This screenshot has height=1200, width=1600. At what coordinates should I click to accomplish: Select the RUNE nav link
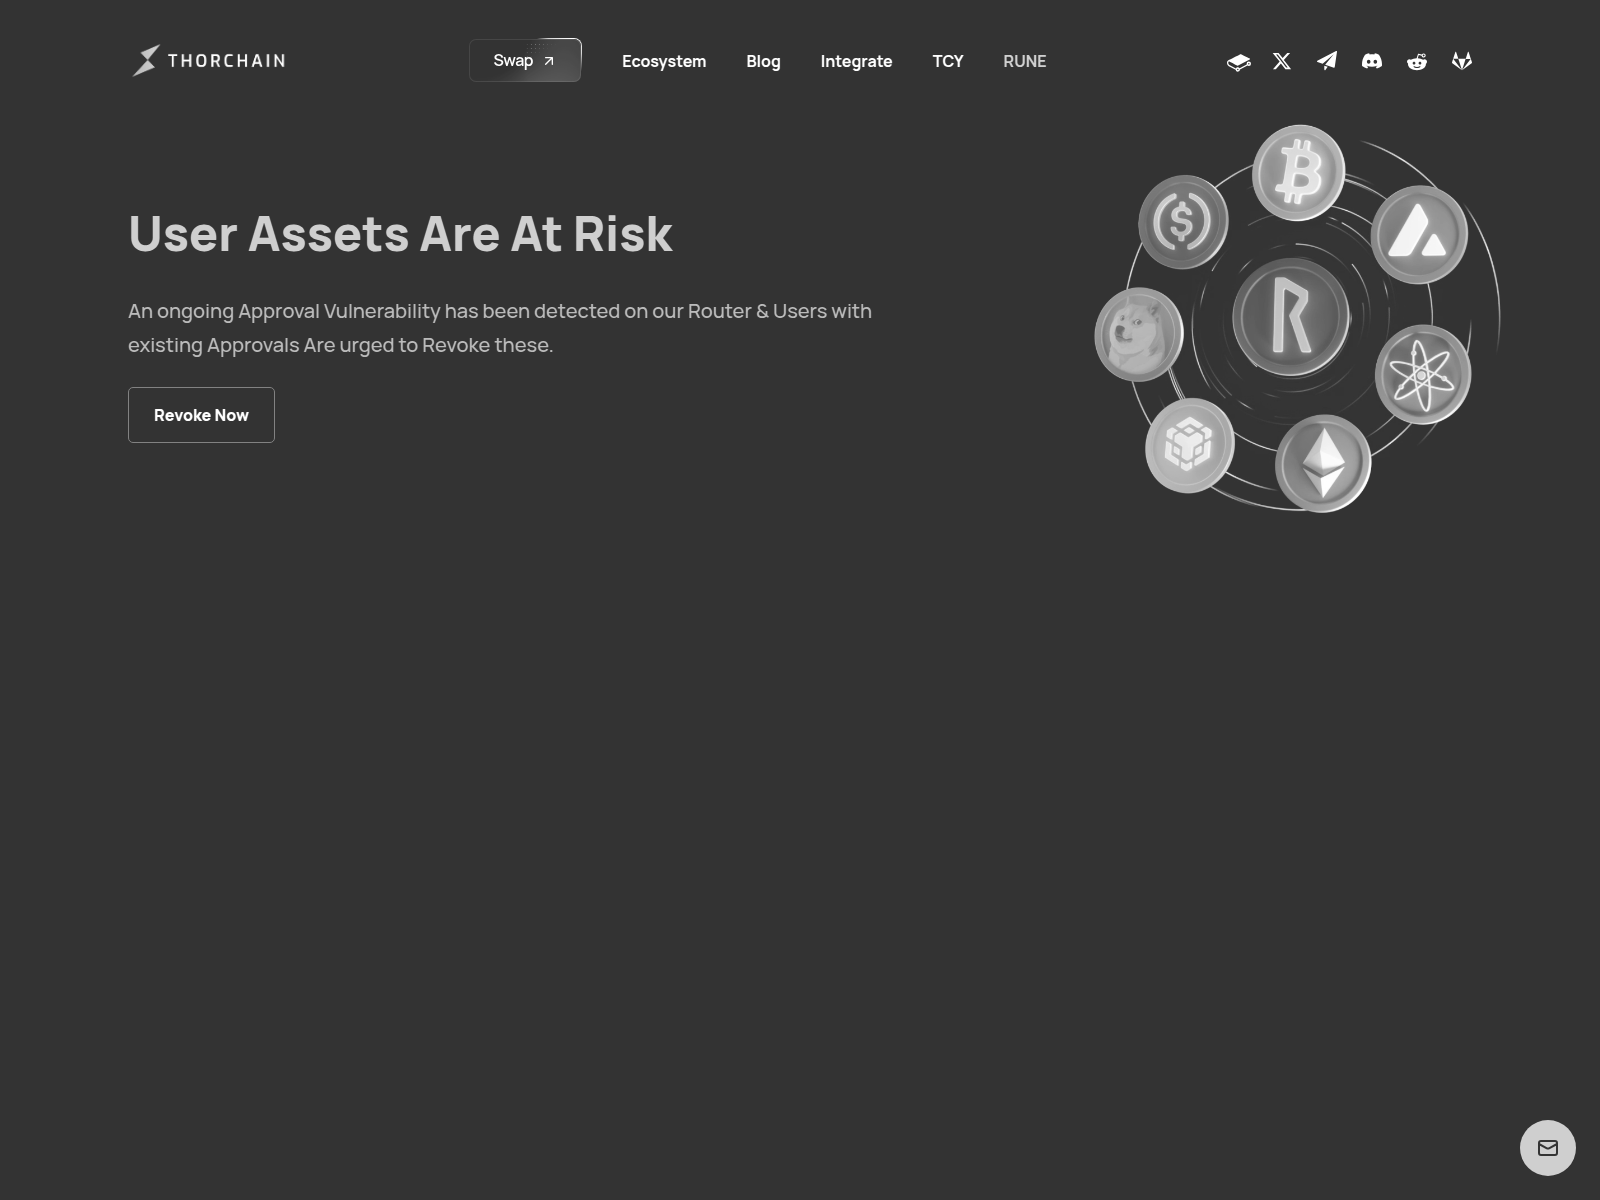click(1025, 61)
